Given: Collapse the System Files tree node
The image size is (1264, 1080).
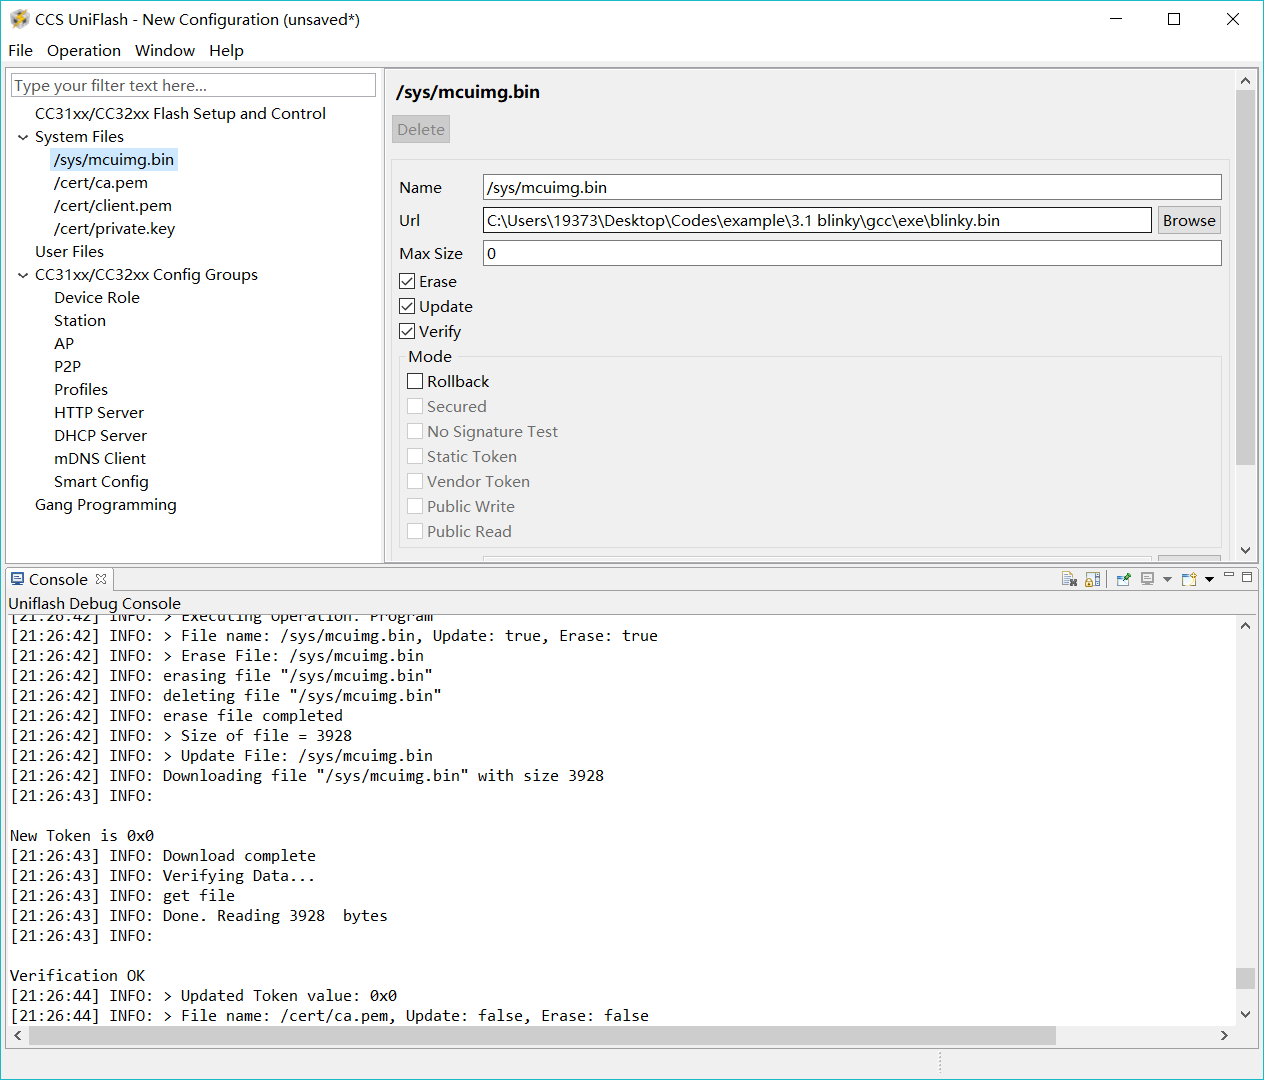Looking at the screenshot, I should point(23,137).
